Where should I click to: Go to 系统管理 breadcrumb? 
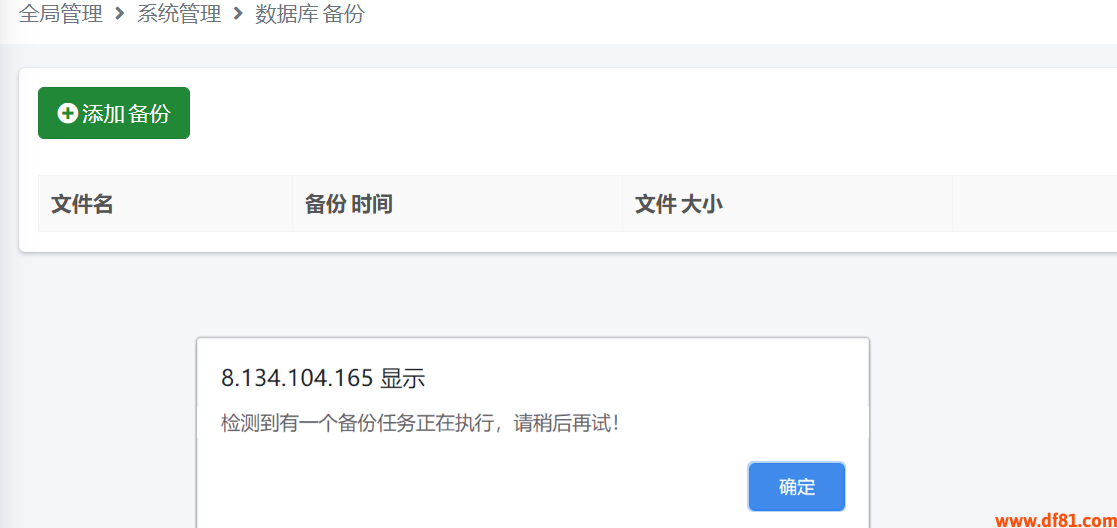coord(179,14)
